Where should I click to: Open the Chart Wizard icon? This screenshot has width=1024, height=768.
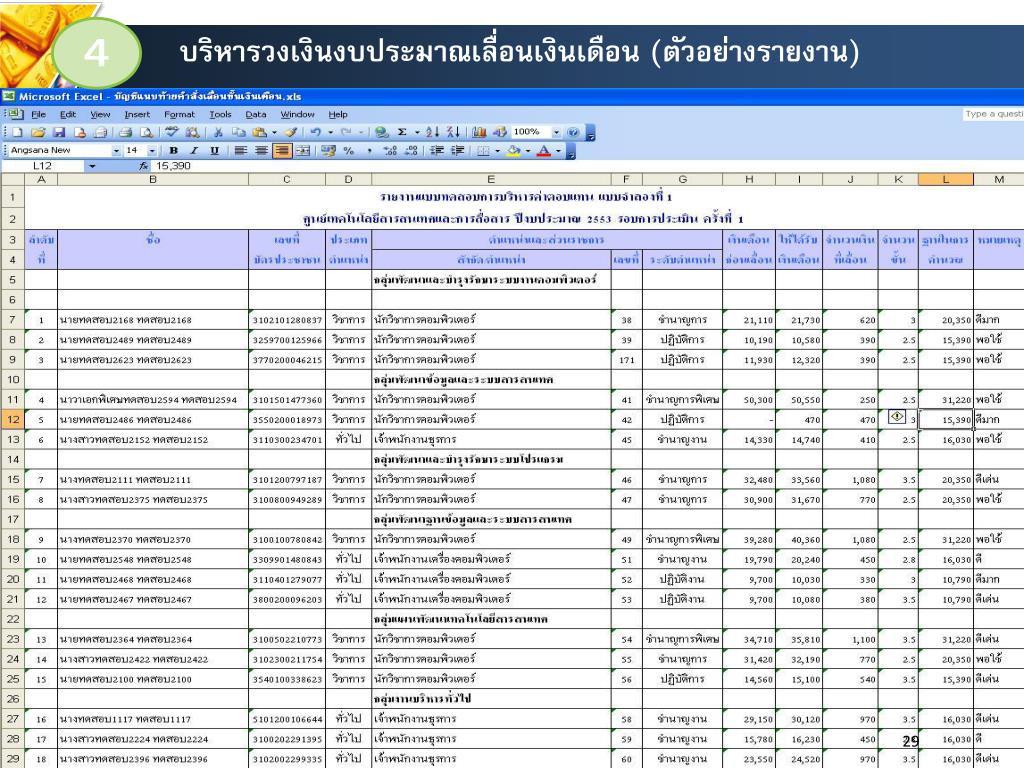click(479, 132)
